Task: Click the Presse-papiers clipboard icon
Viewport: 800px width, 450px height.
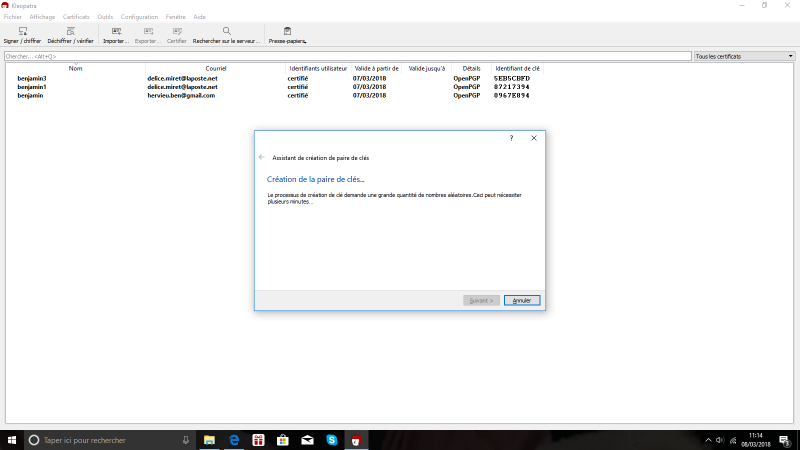Action: pos(287,31)
